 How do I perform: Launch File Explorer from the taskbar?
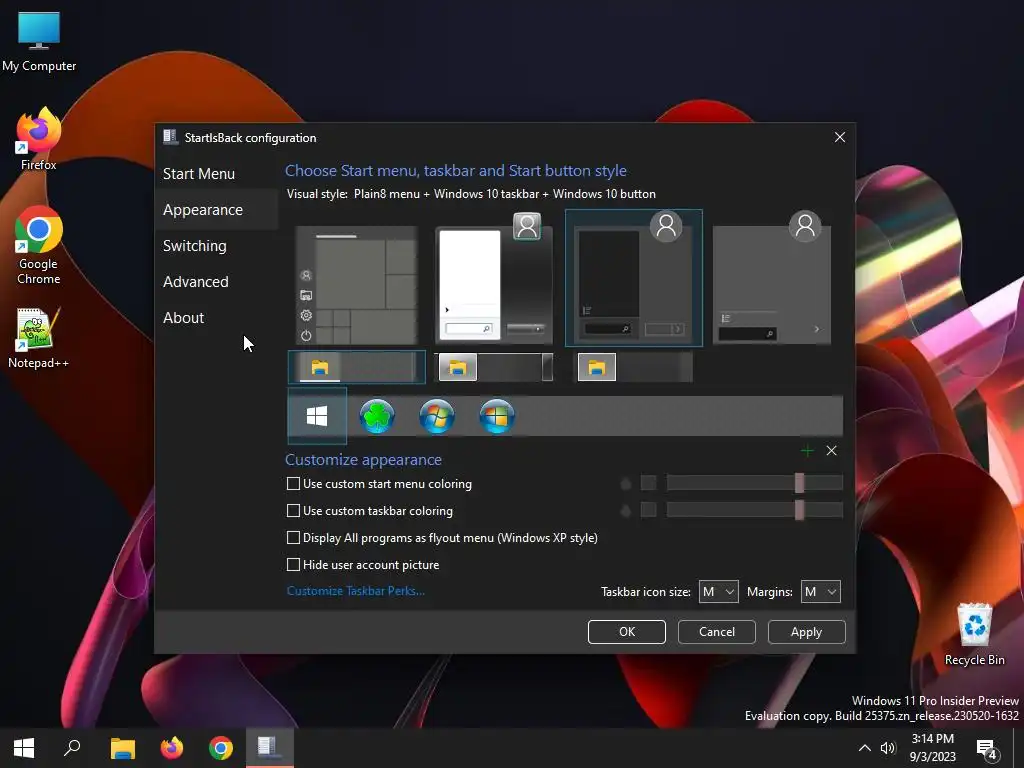coord(122,748)
